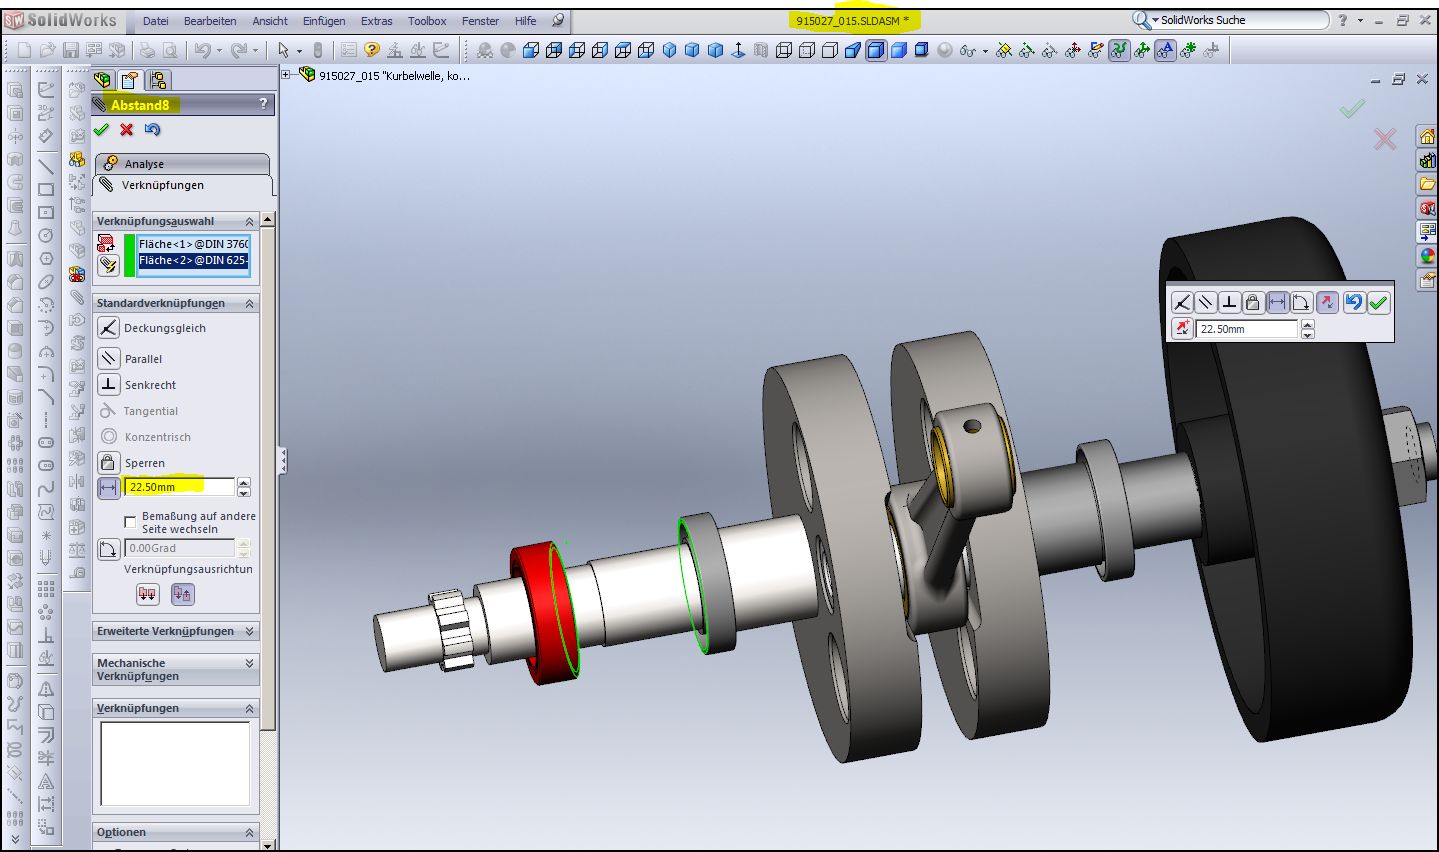Choose the Parallel mate type
This screenshot has height=852, width=1439.
click(109, 358)
